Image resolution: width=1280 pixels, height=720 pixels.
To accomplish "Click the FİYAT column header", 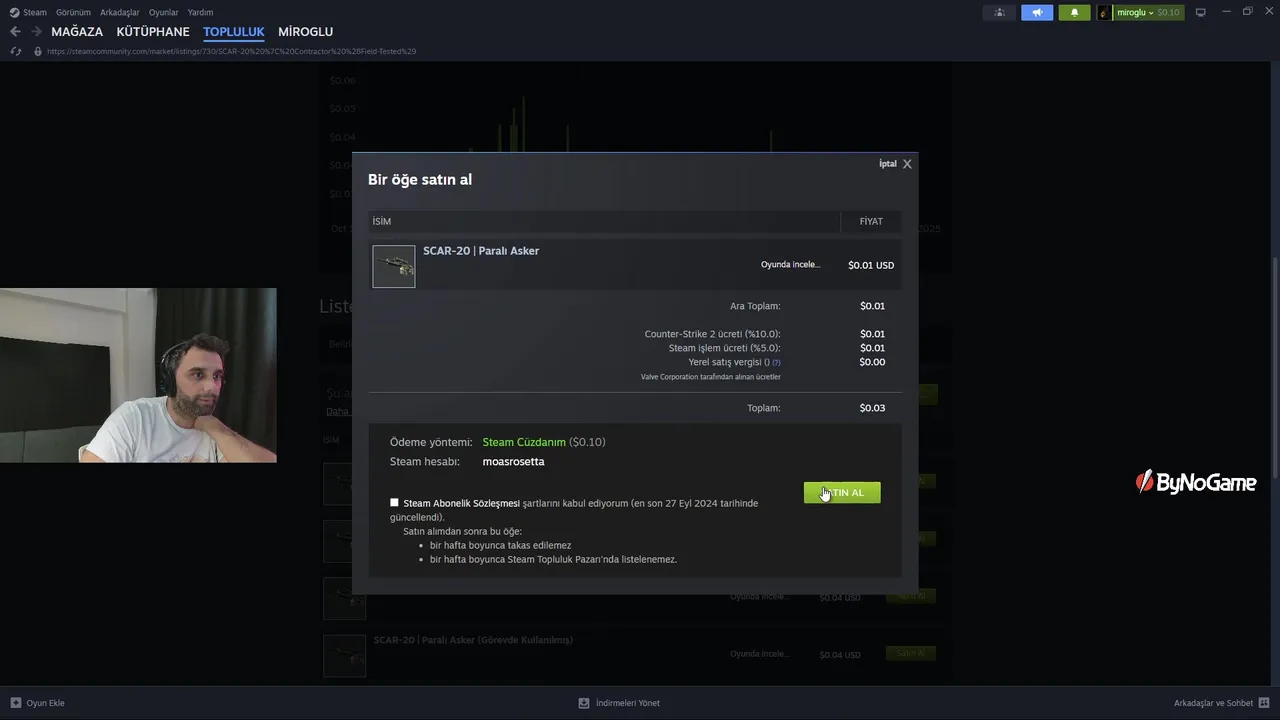I will (x=871, y=221).
